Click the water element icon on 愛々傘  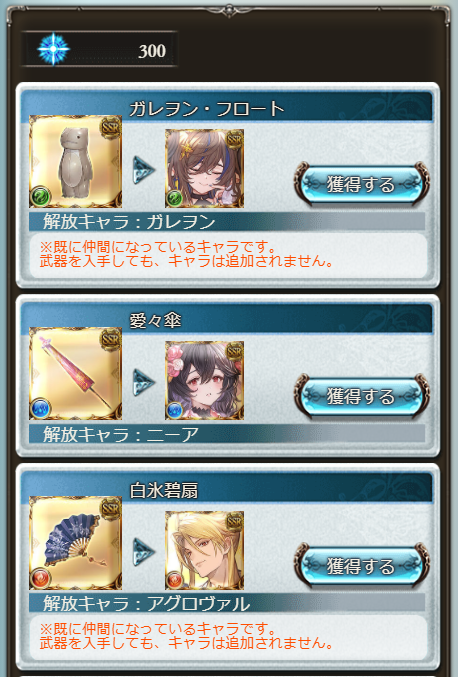41,408
